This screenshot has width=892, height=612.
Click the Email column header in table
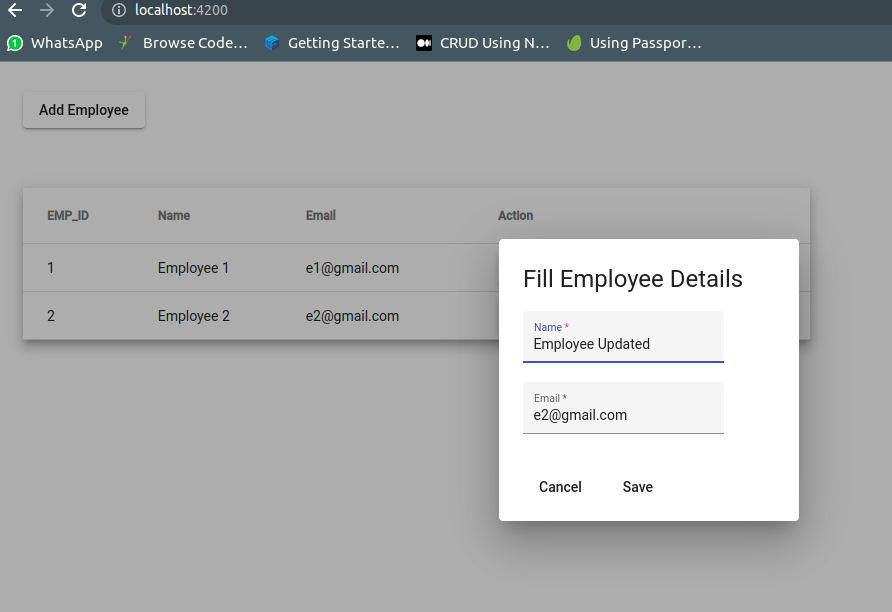point(321,216)
